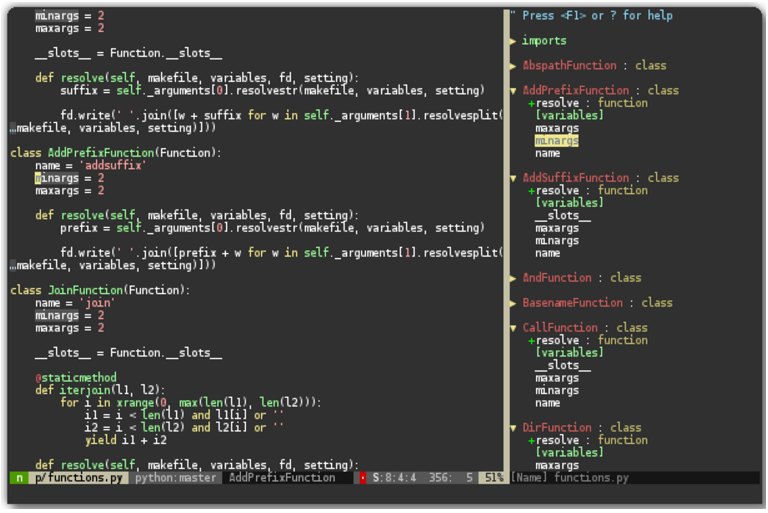Select name tag under CallFunction
This screenshot has height=513, width=768.
pos(548,403)
